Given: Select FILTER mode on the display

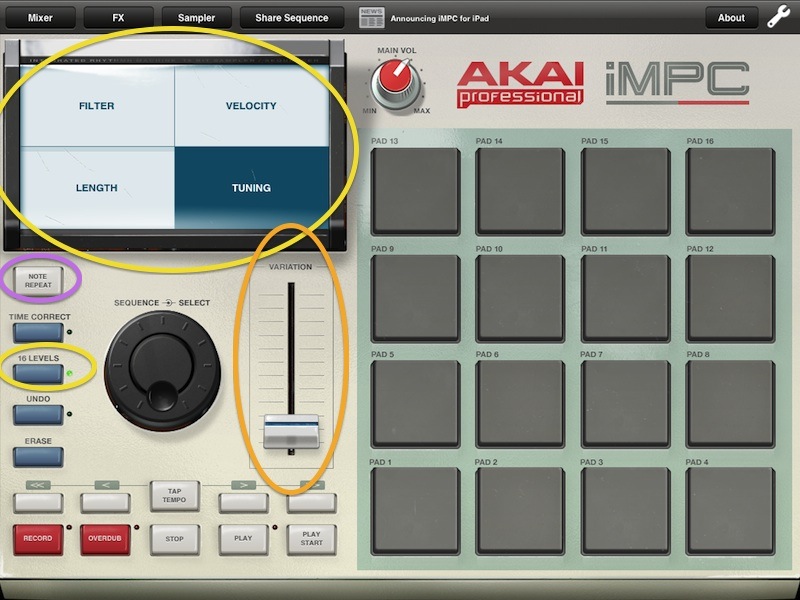Looking at the screenshot, I should [x=97, y=106].
